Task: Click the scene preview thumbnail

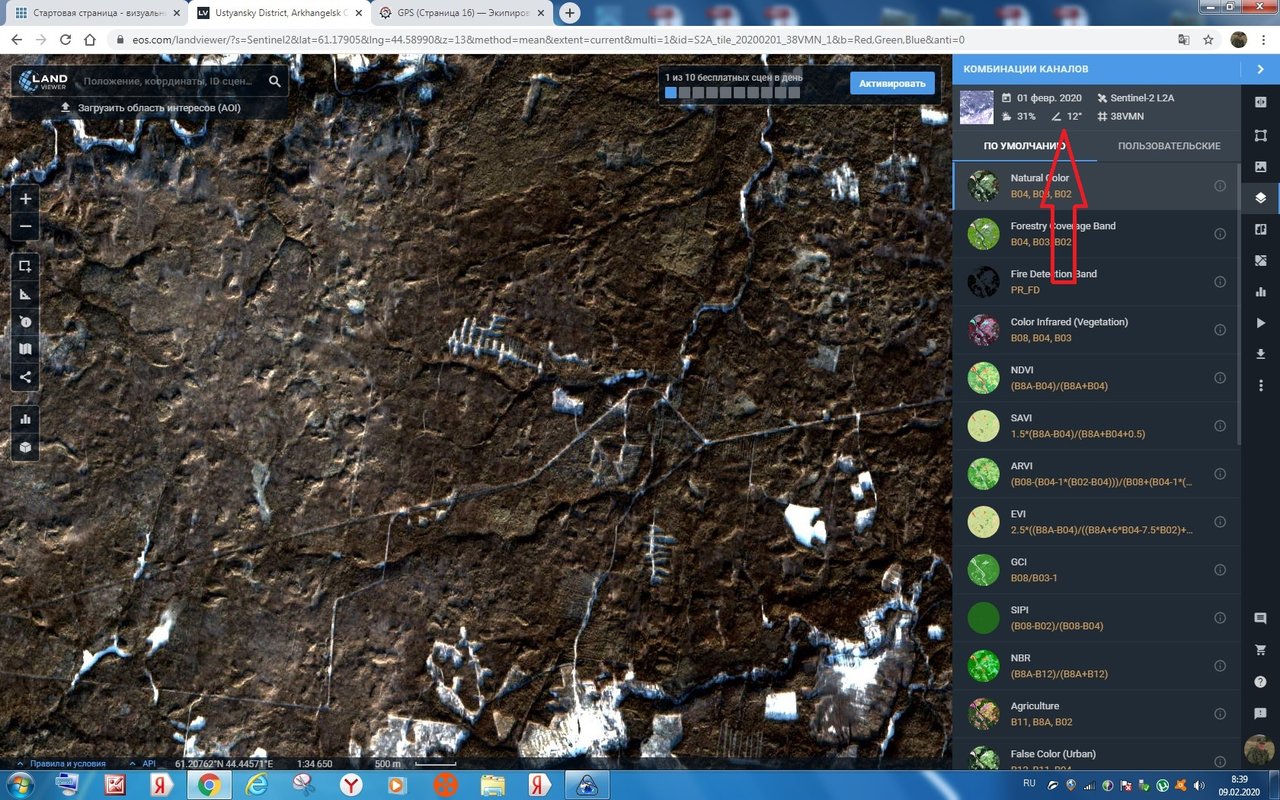Action: [x=977, y=107]
